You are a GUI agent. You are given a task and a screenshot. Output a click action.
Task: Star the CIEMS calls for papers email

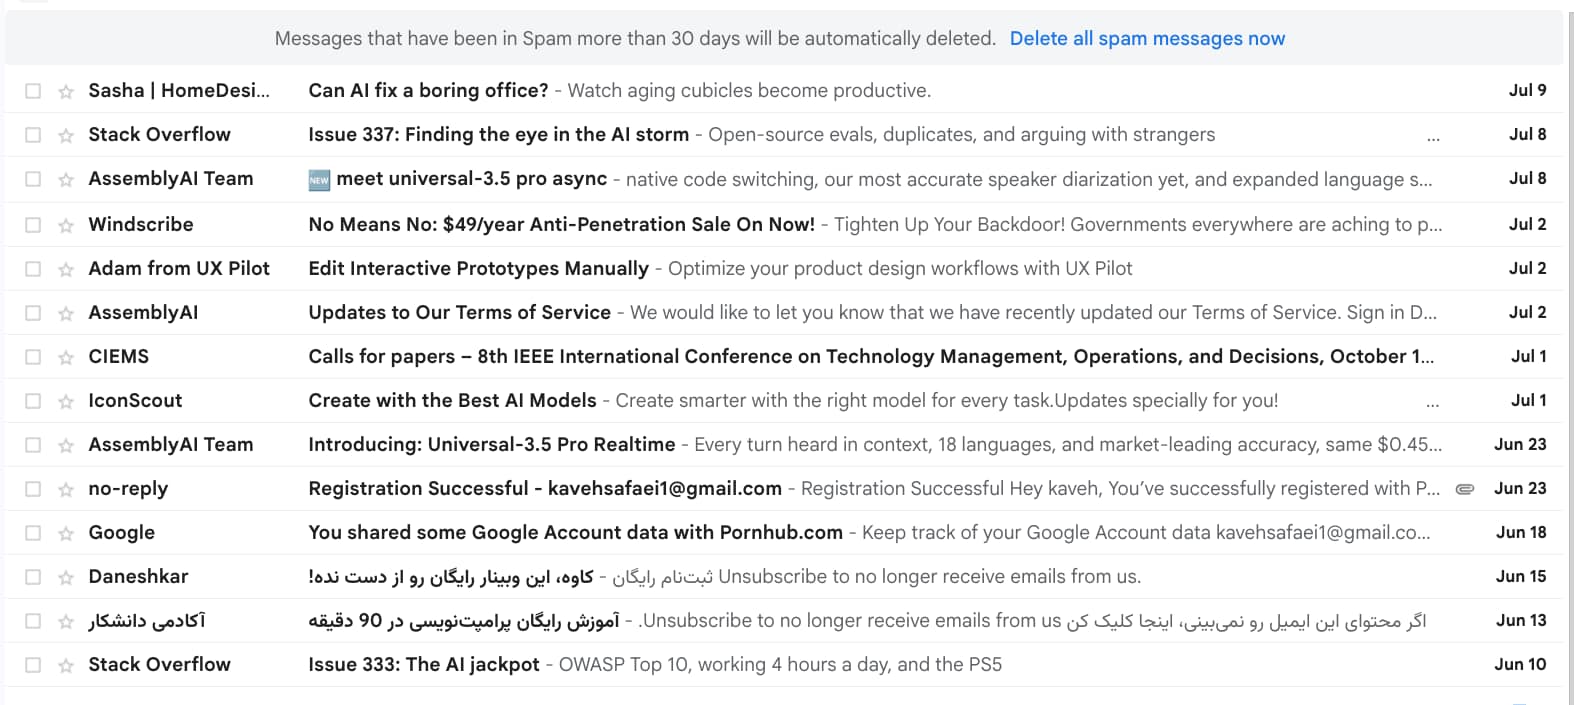[x=66, y=357]
